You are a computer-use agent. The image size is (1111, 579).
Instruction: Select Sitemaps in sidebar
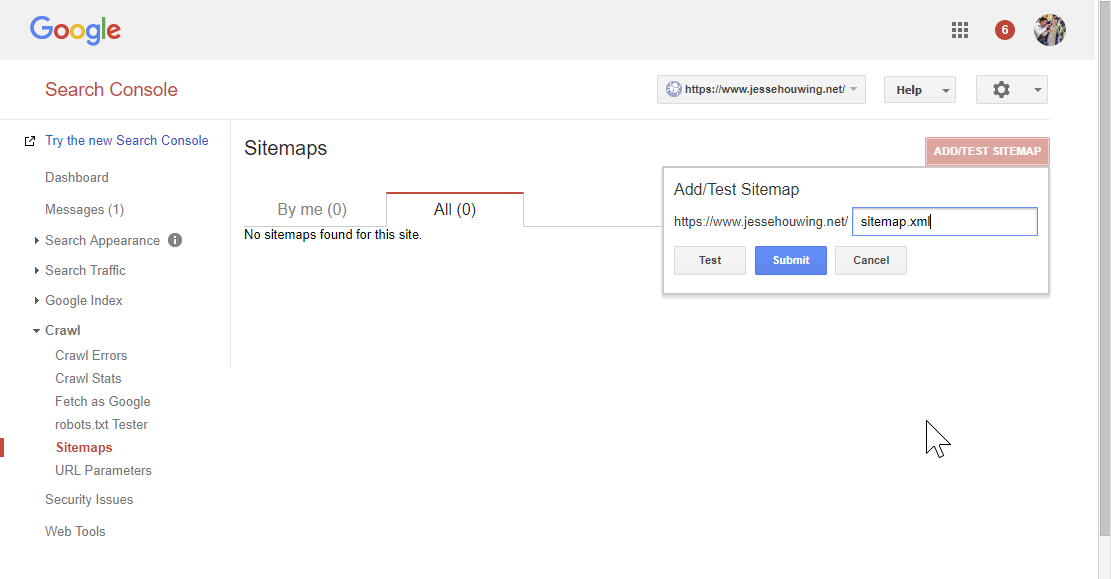pyautogui.click(x=84, y=447)
